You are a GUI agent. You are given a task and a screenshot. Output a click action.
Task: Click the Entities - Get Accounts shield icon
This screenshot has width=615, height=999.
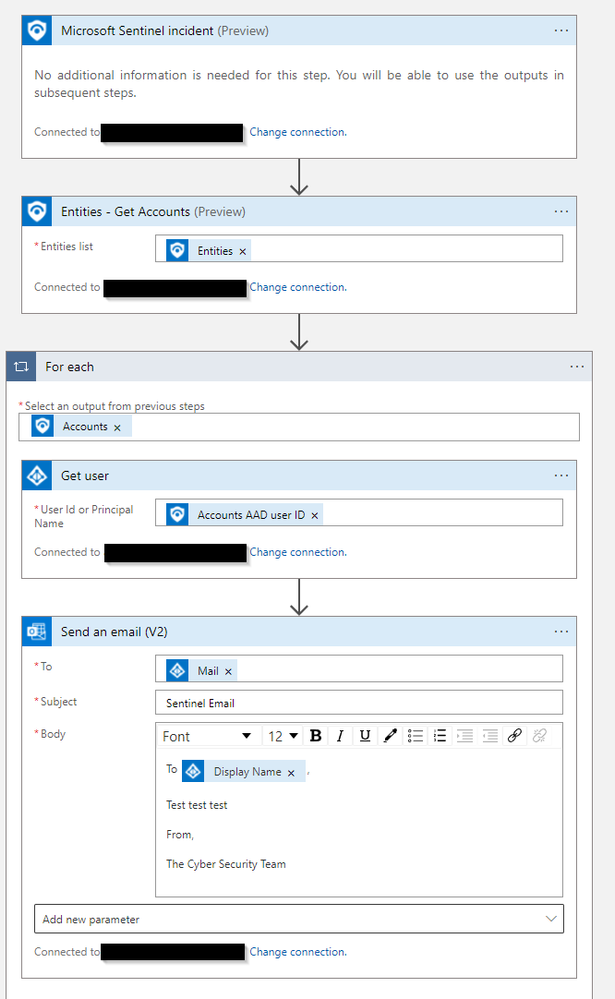(37, 212)
